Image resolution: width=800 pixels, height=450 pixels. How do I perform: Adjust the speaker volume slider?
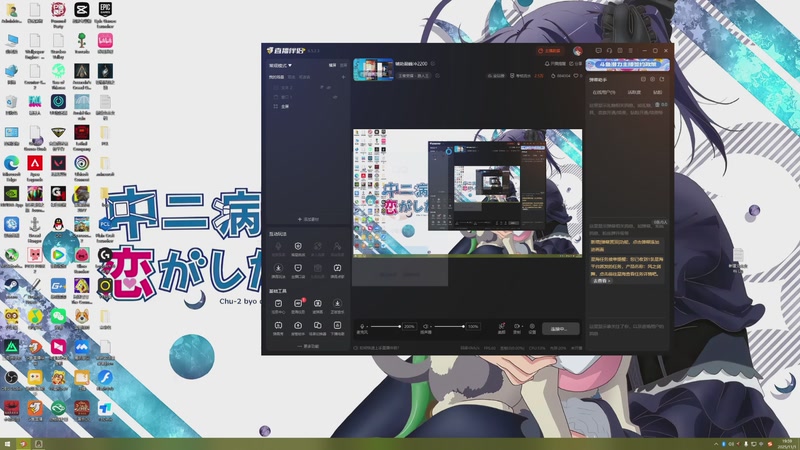point(449,327)
